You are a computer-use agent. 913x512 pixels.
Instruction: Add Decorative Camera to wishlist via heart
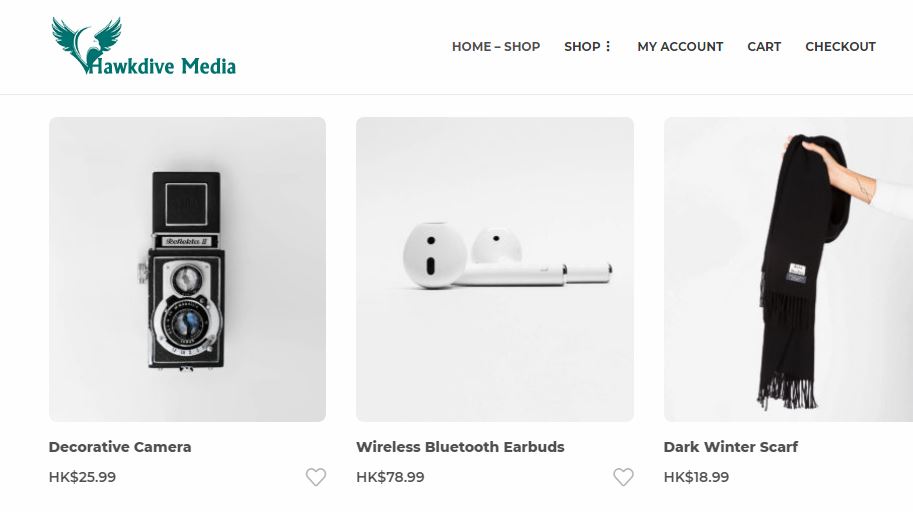(x=316, y=477)
